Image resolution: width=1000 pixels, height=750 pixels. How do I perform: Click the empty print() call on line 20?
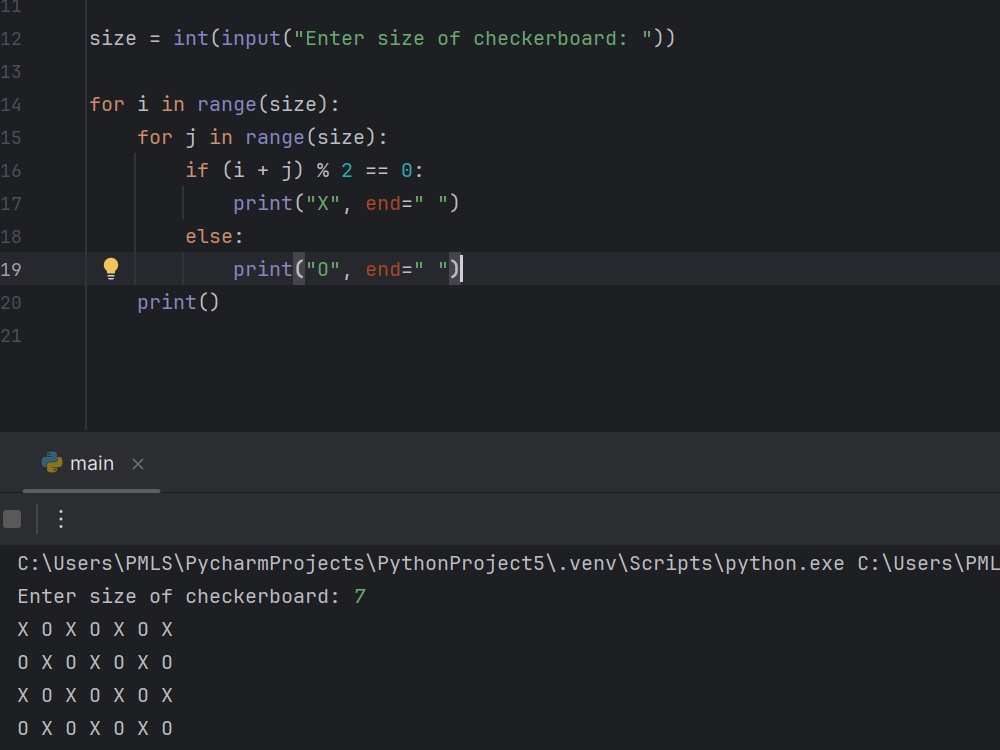coord(178,302)
